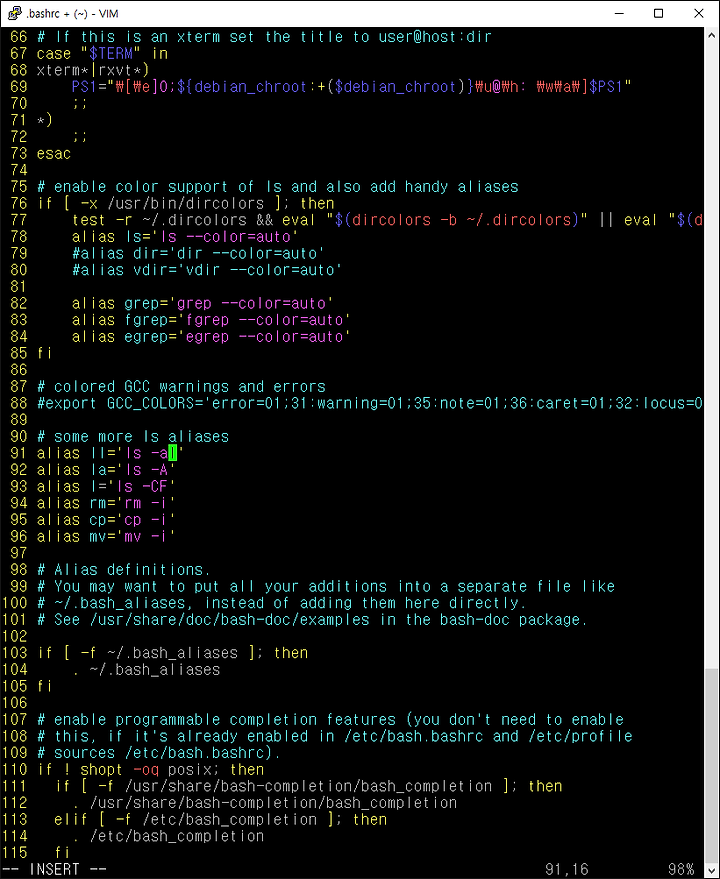
Task: Click 'test -r ~/.dircolors' on line 77
Action: coord(159,220)
